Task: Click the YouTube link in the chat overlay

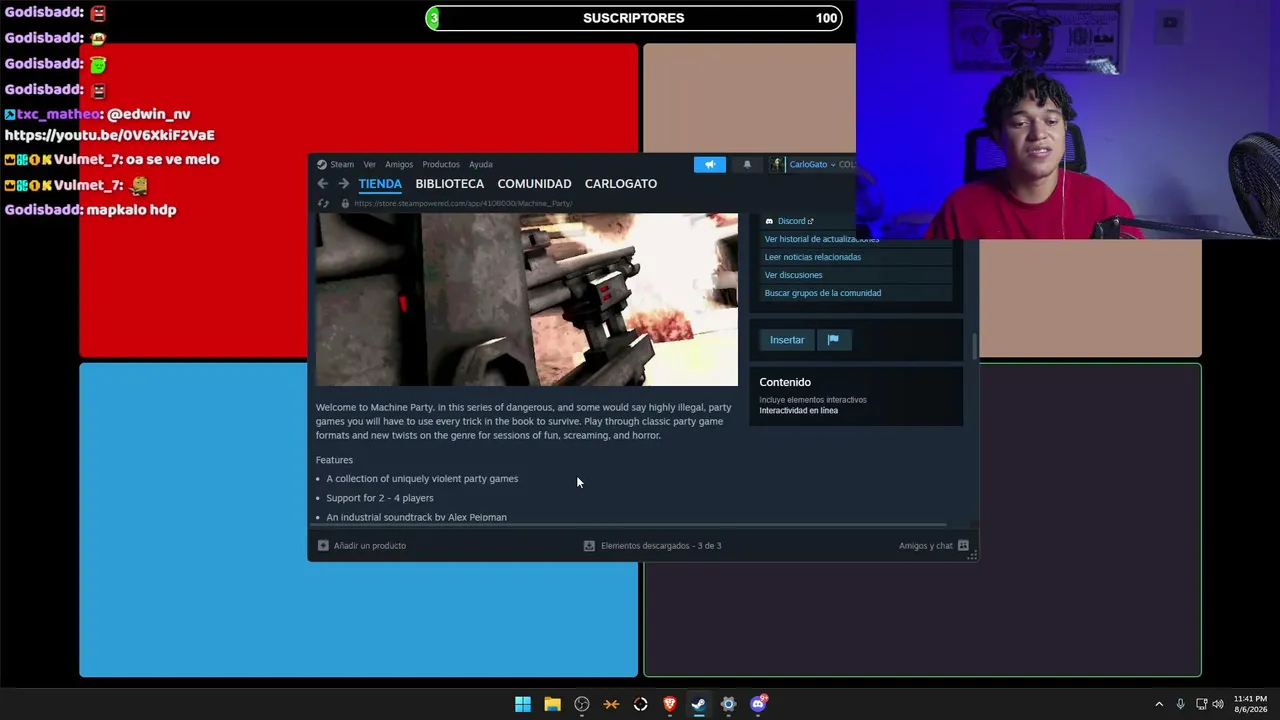Action: click(110, 135)
